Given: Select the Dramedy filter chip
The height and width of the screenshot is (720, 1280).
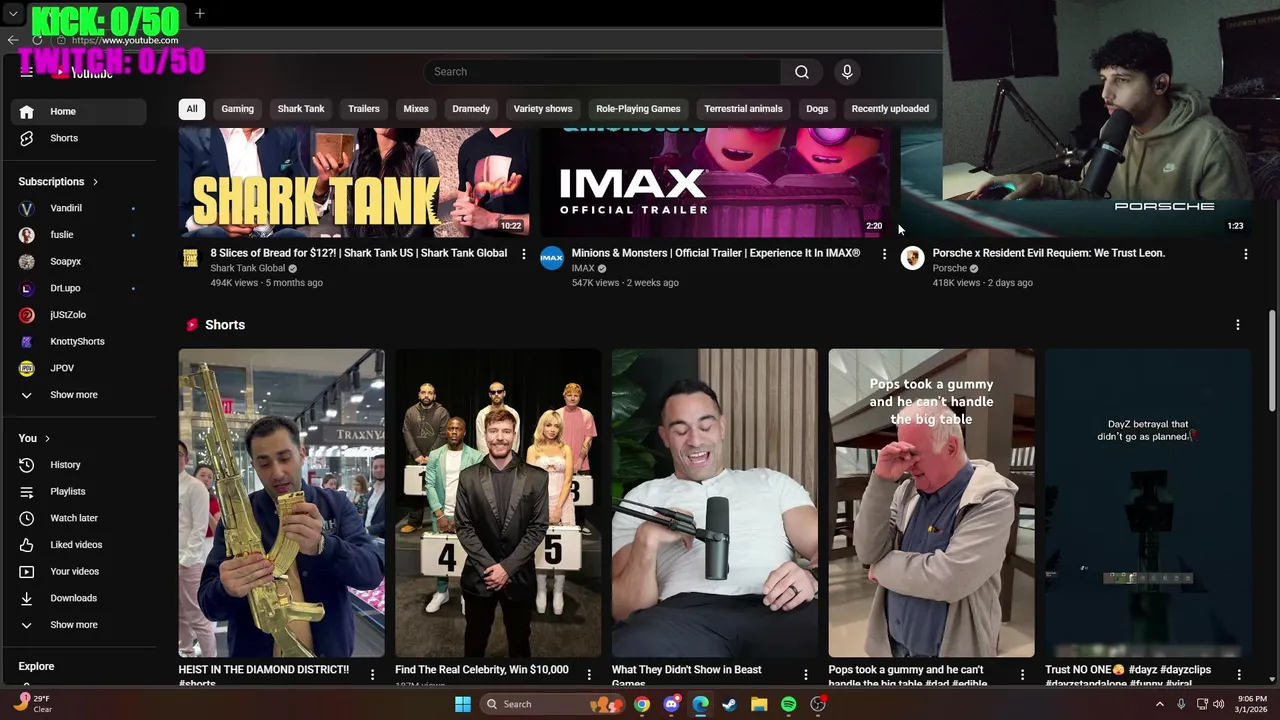Looking at the screenshot, I should click(x=471, y=109).
